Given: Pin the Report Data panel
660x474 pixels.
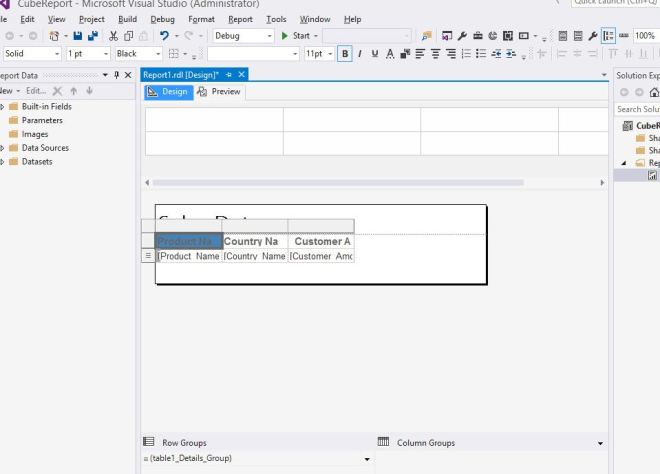Looking at the screenshot, I should pos(115,75).
